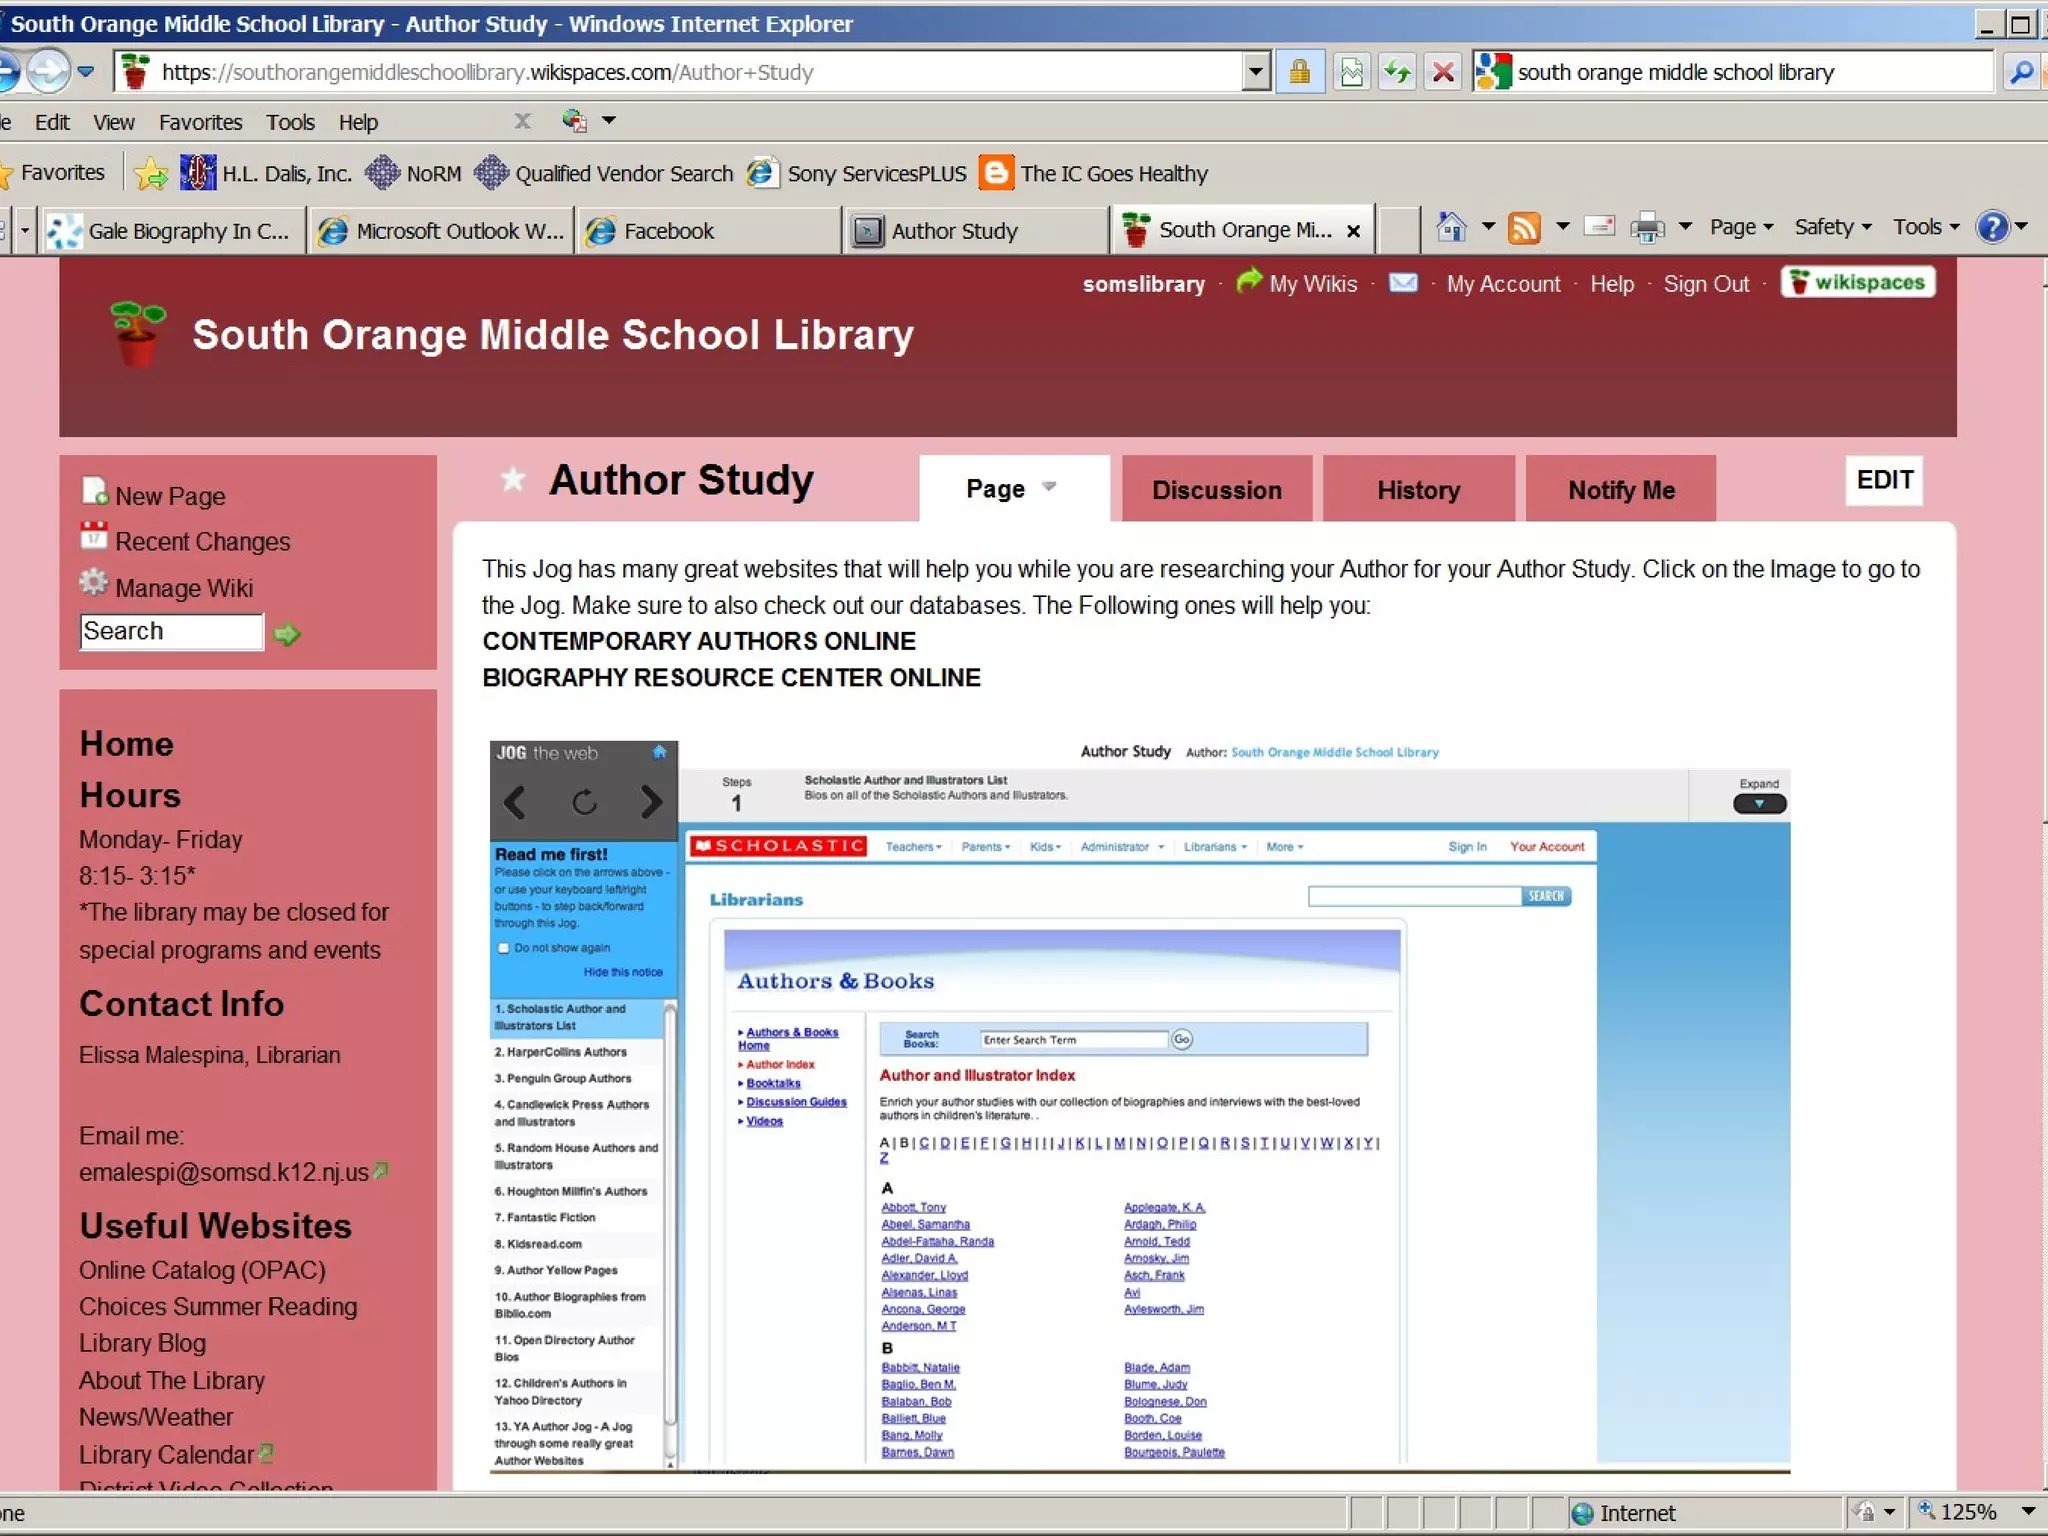Click inside the wiki Search field
Viewport: 2048px width, 1536px height.
170,632
